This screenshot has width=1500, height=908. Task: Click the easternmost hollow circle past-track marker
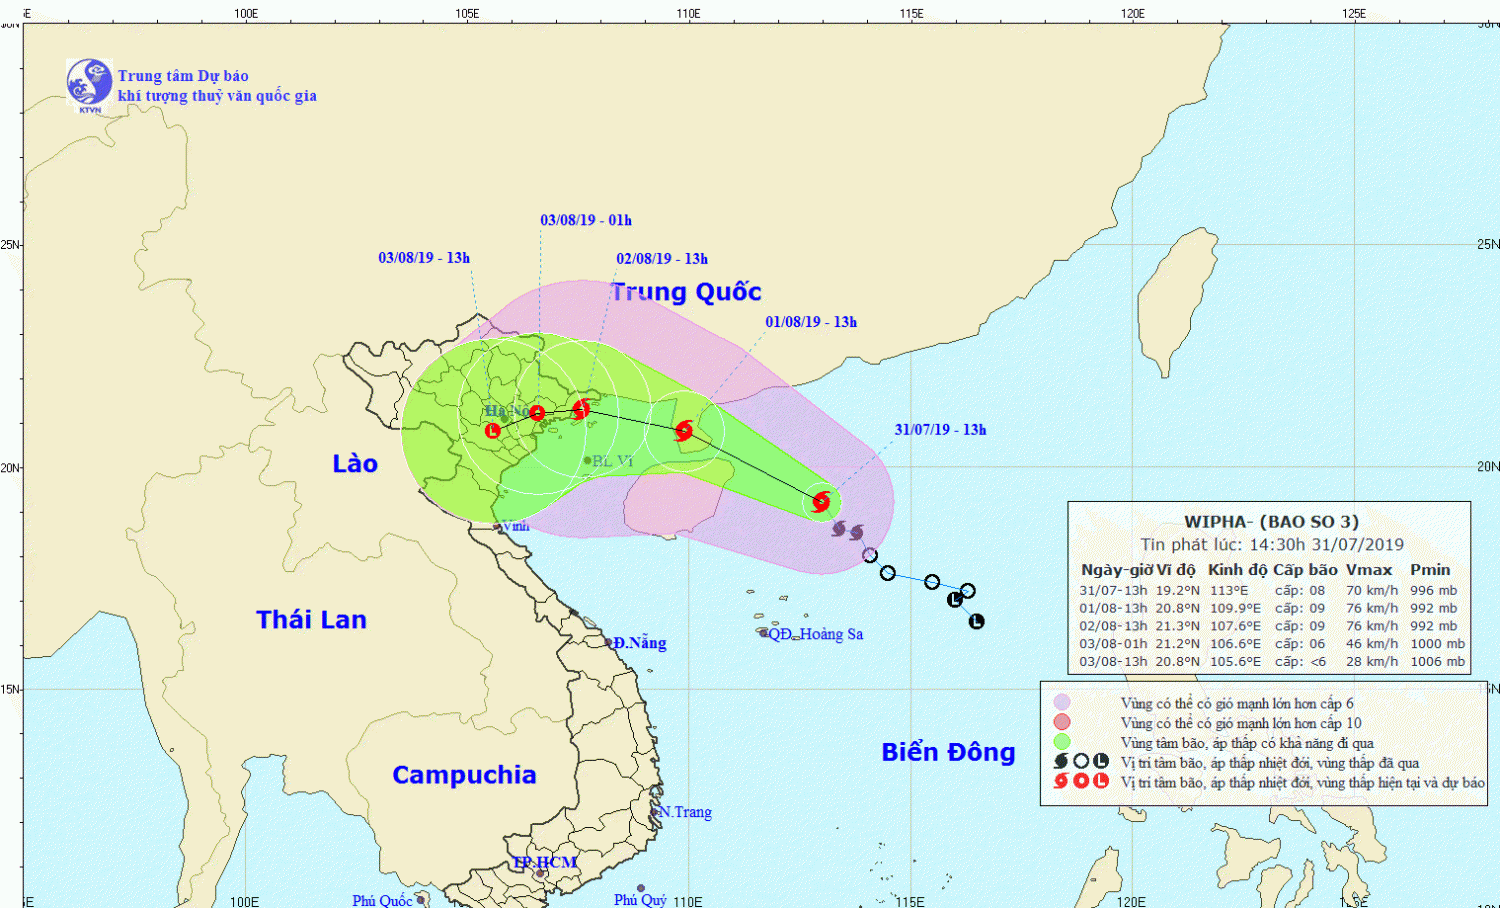pyautogui.click(x=967, y=591)
